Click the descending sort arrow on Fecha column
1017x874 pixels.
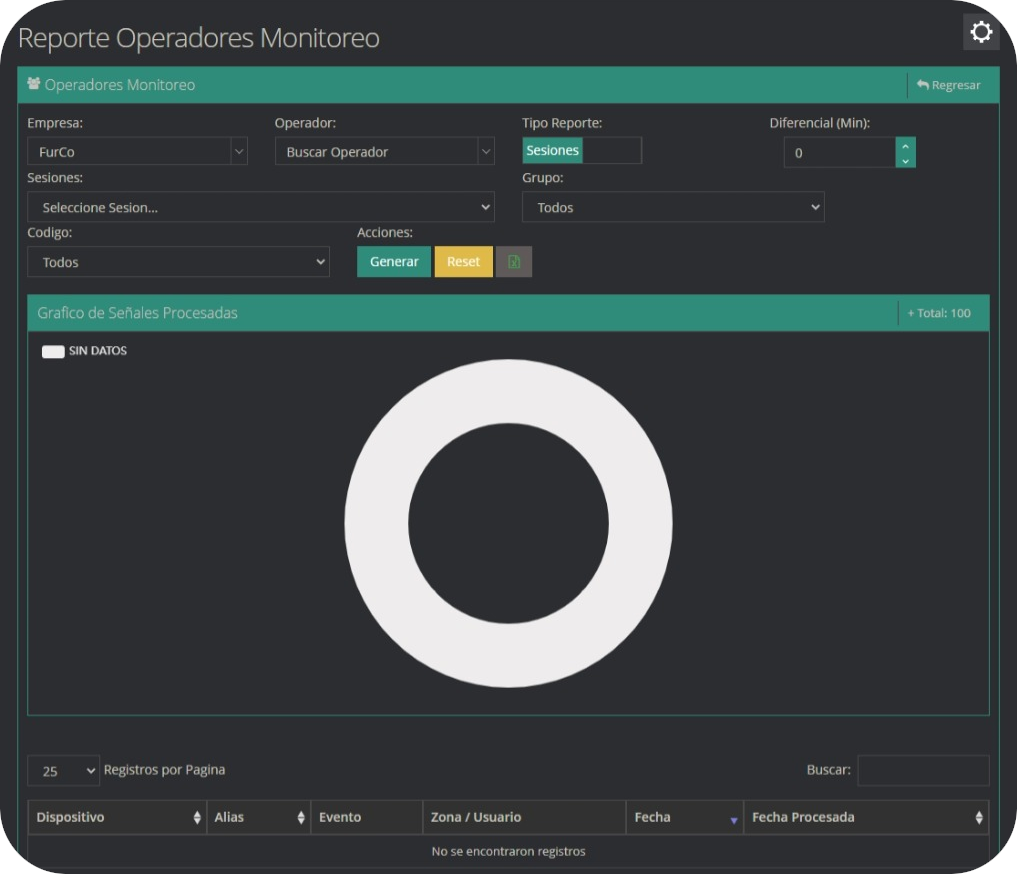(733, 819)
